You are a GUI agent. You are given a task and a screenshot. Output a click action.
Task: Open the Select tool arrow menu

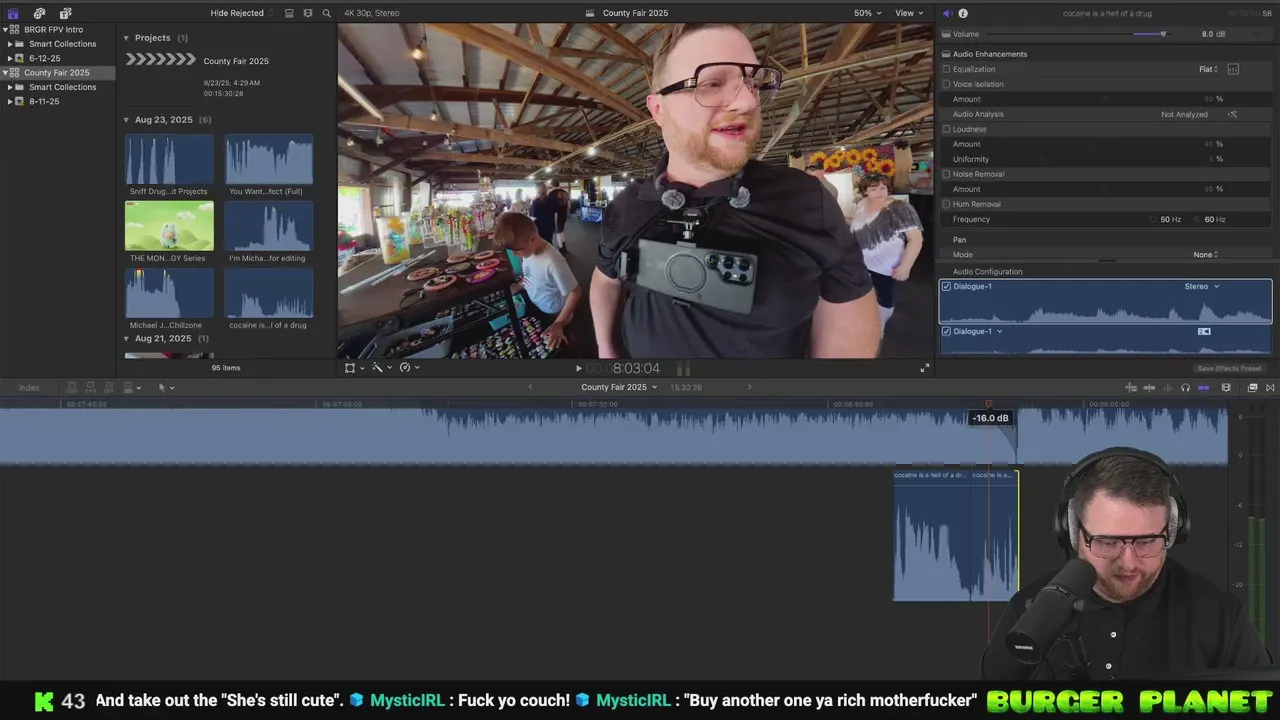165,387
